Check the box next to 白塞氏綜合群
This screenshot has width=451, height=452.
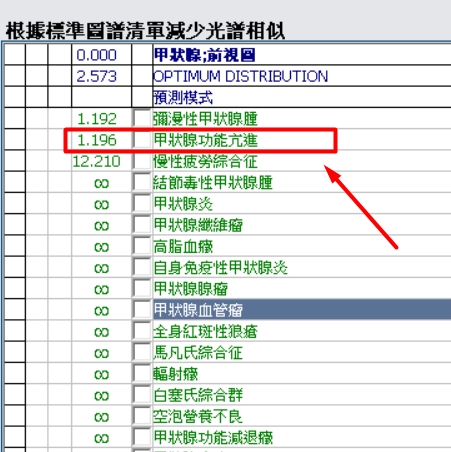[142, 395]
